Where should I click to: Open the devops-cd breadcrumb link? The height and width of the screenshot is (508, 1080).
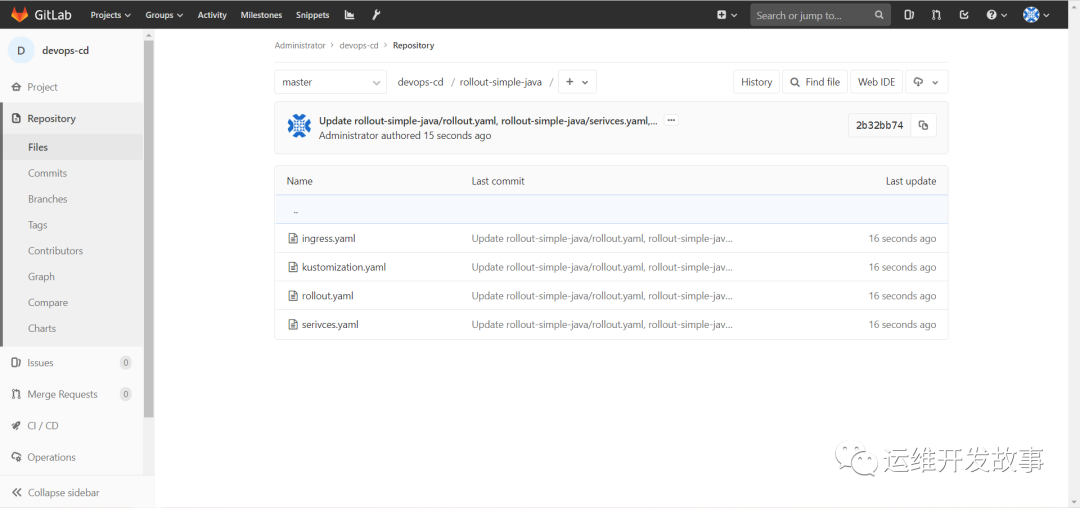[359, 45]
